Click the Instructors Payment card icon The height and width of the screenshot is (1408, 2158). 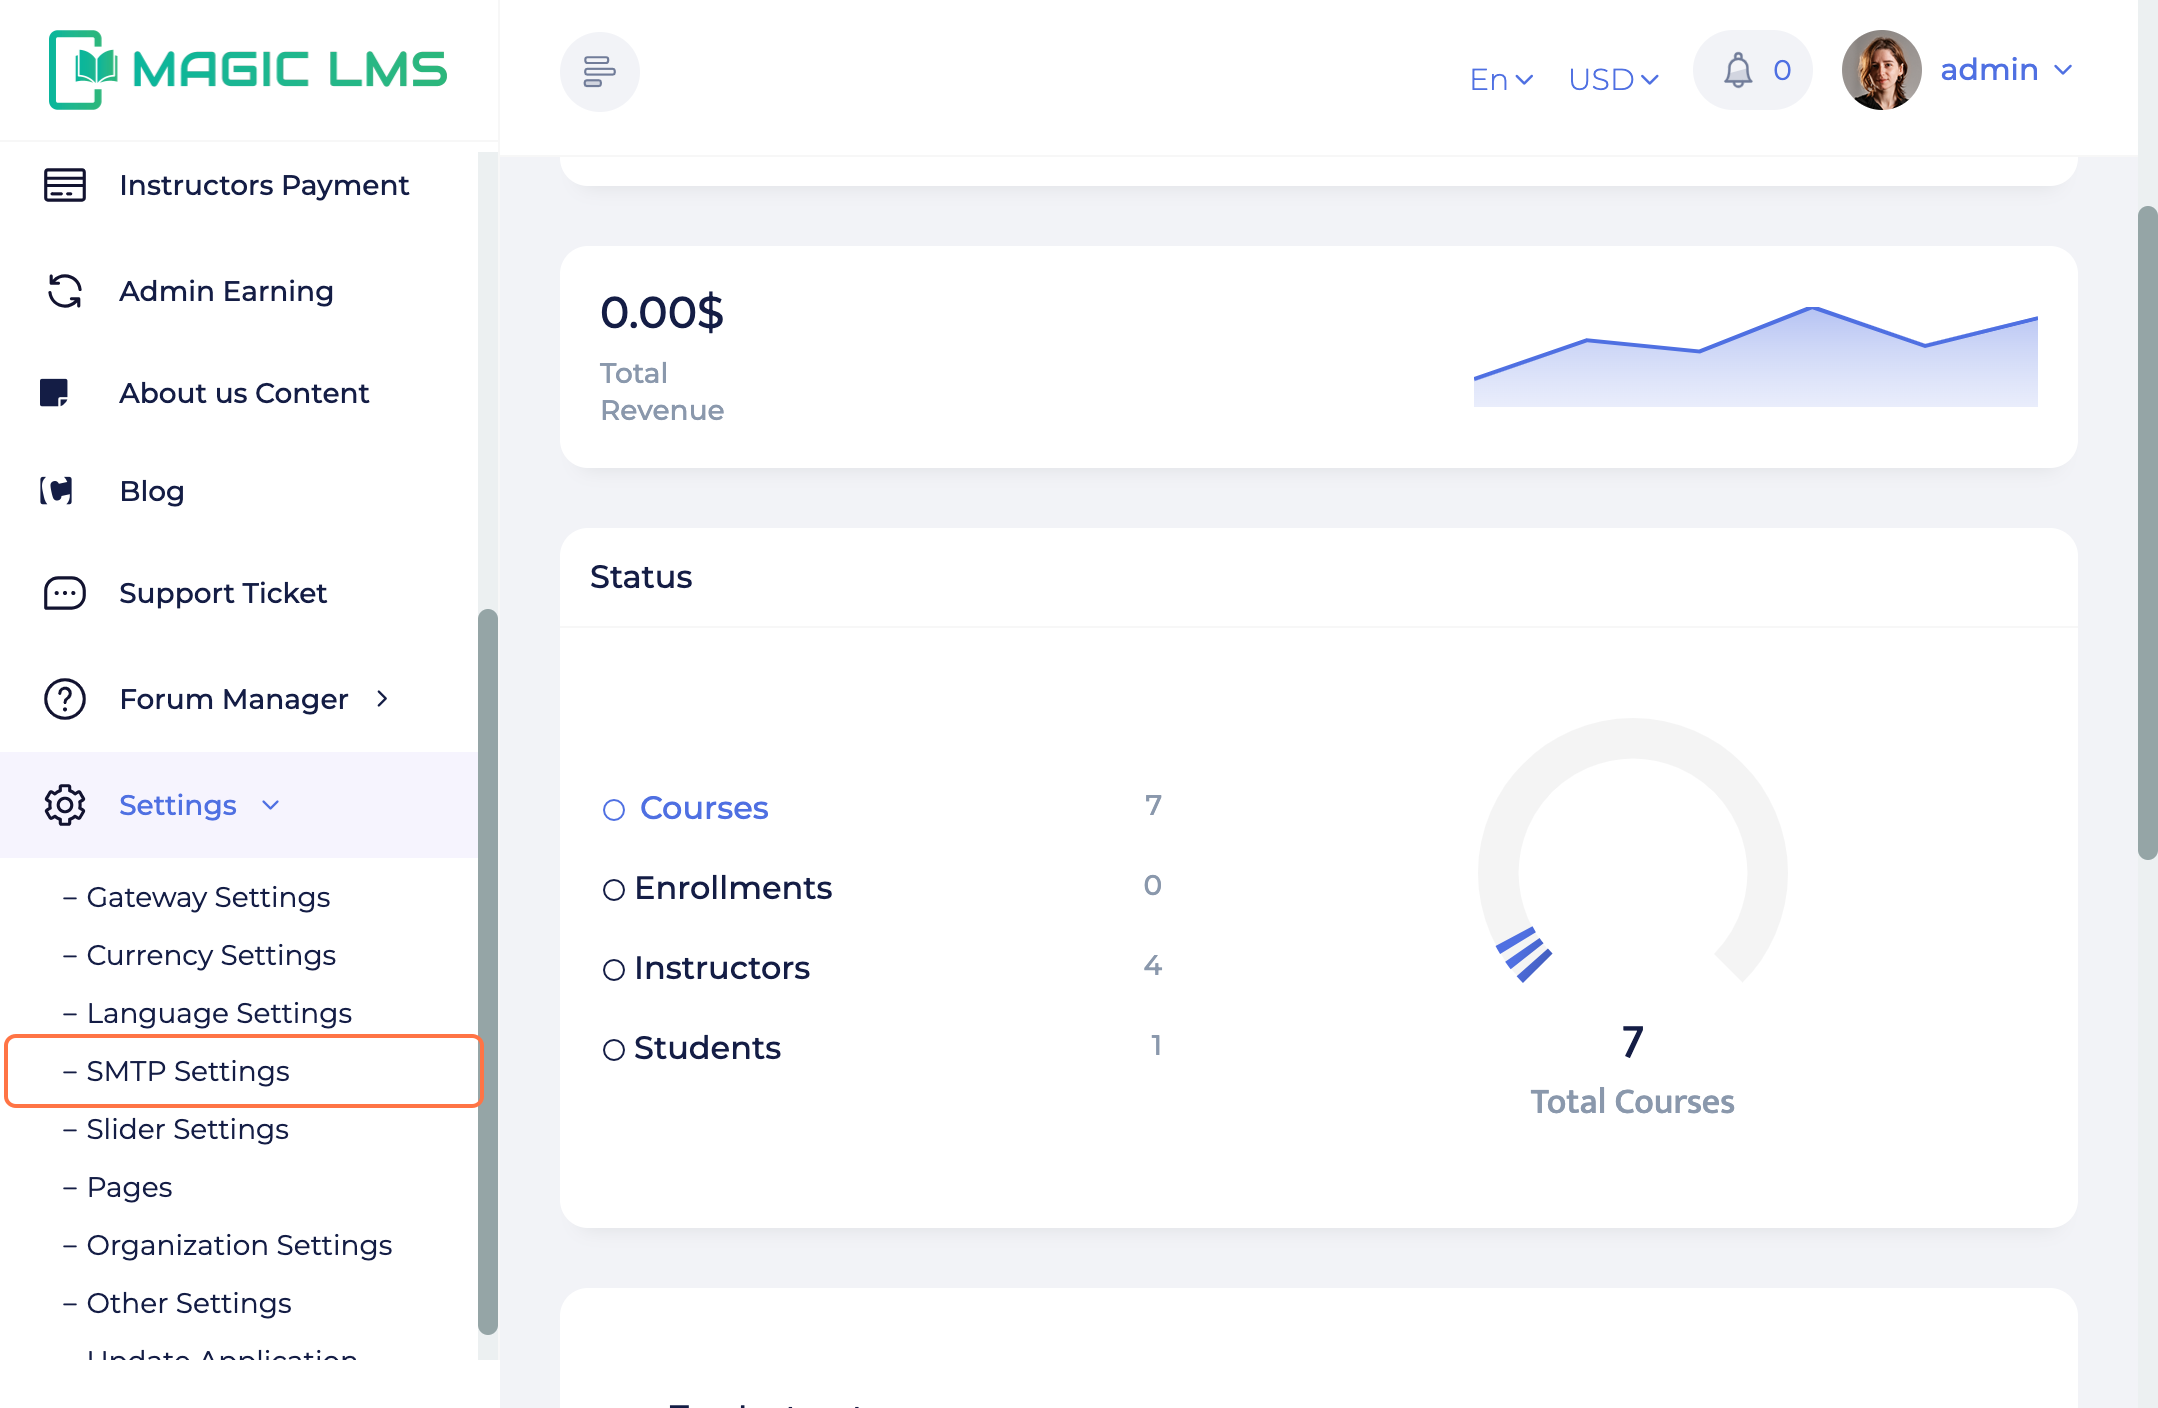(65, 185)
